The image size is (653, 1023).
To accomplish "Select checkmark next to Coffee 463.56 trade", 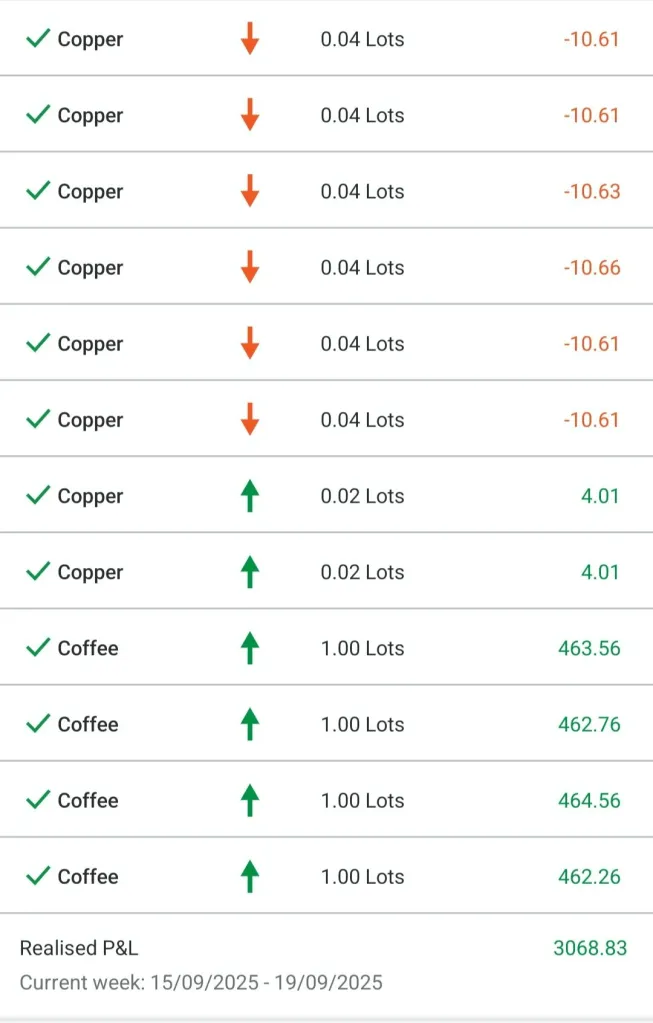I will [38, 648].
